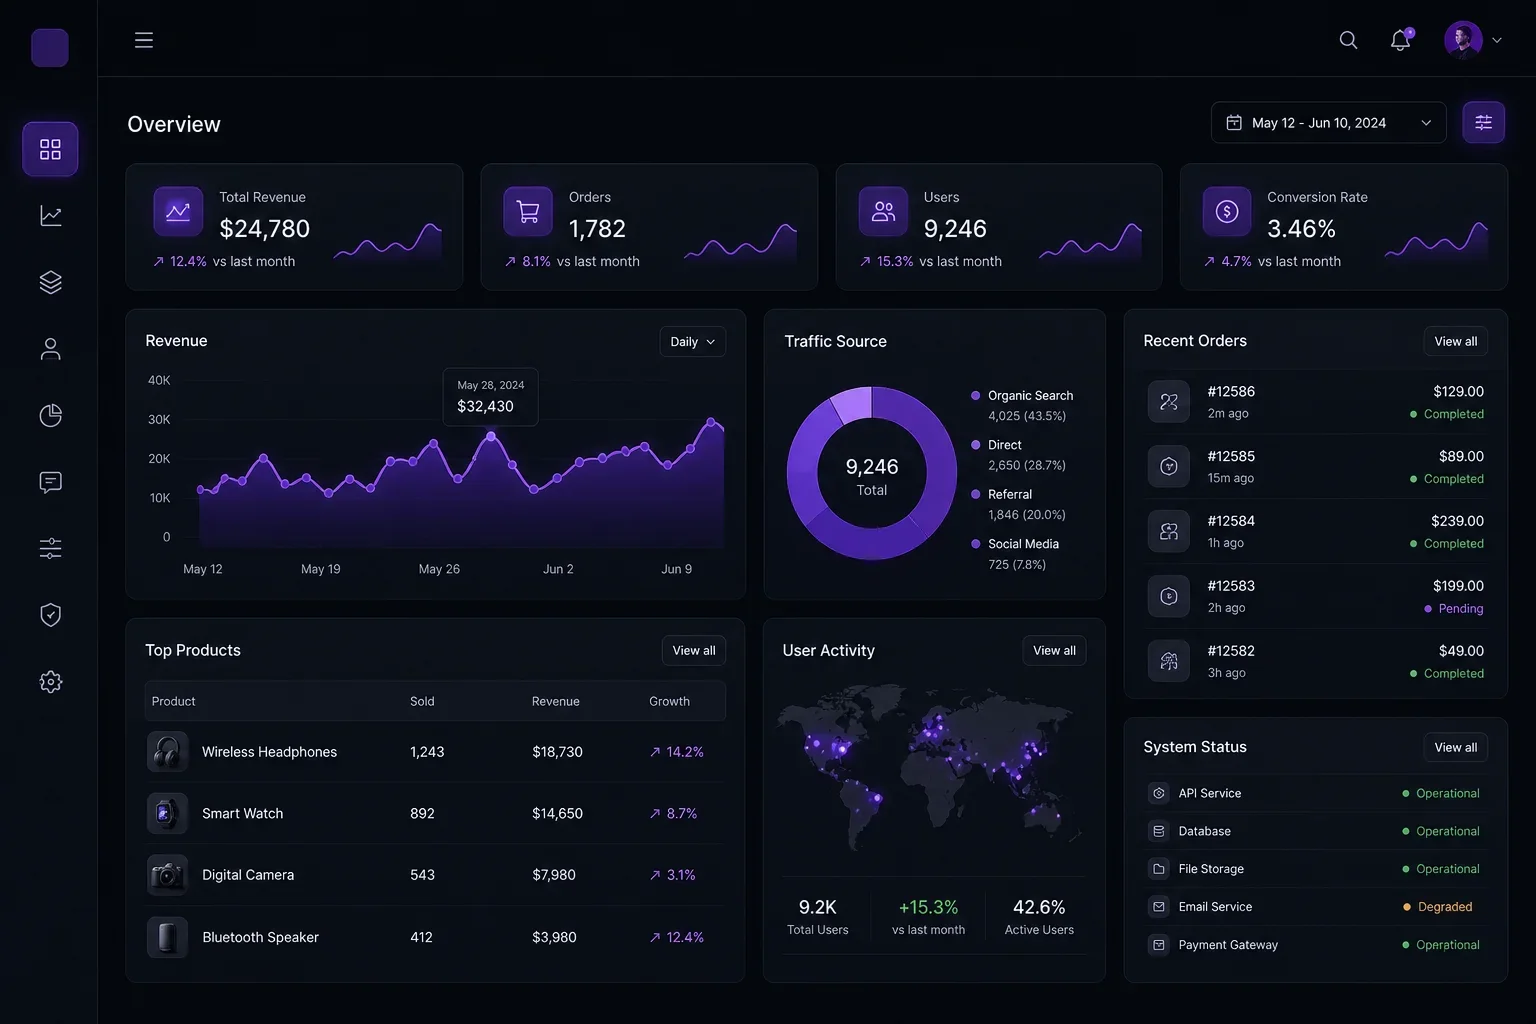Click the Email Service Degraded status
This screenshot has width=1536, height=1024.
[1439, 907]
